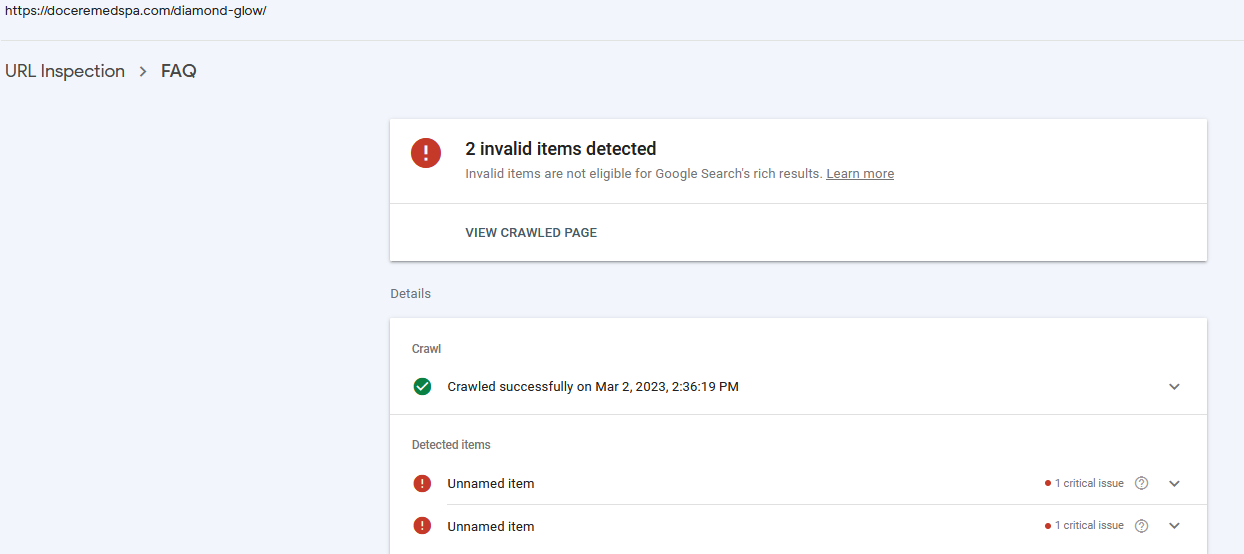Screen dimensions: 1244x554
Task: Click the green crawled successfully checkmark icon
Action: (422, 386)
